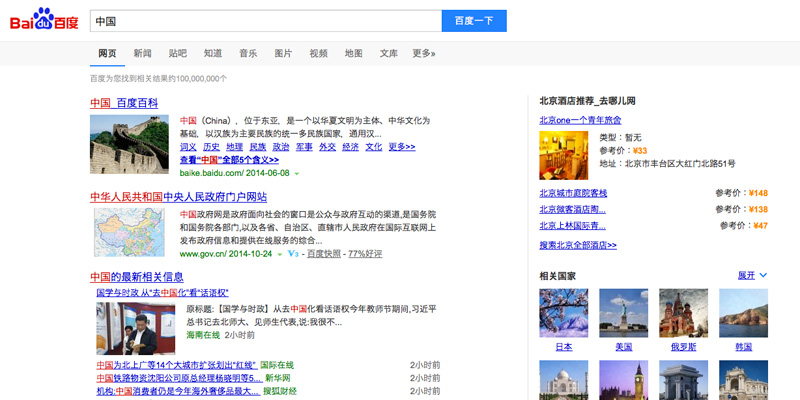Click the hostel room photo thumbnail

pos(564,155)
